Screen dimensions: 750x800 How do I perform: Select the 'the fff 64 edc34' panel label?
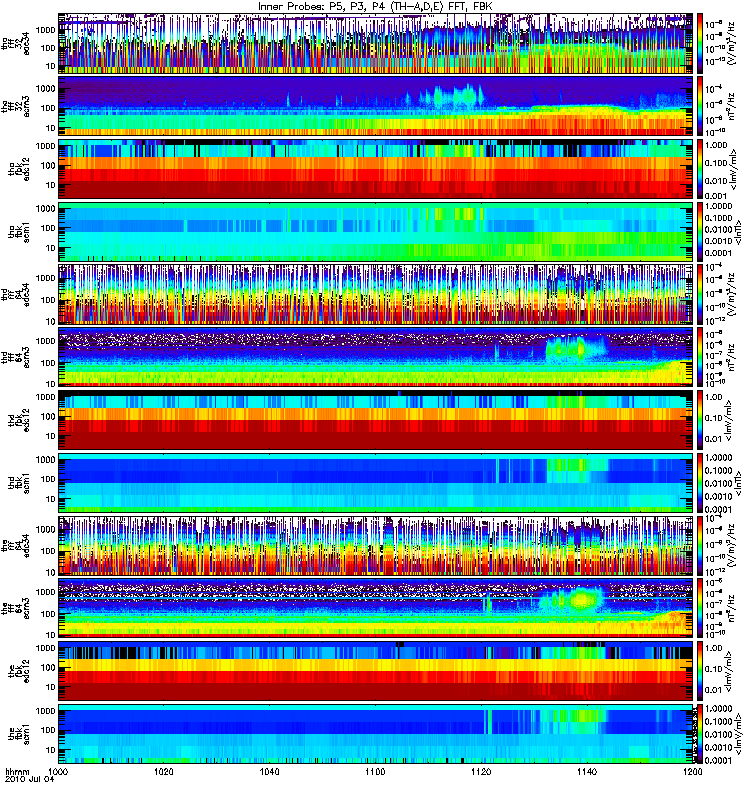(16, 546)
